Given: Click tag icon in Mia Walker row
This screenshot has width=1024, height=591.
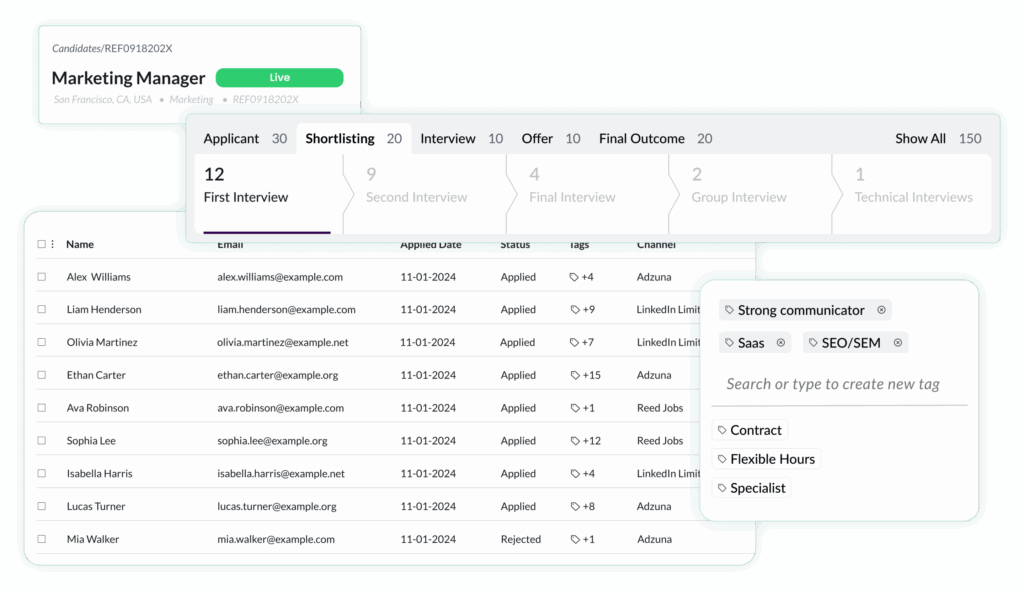Looking at the screenshot, I should (x=575, y=539).
